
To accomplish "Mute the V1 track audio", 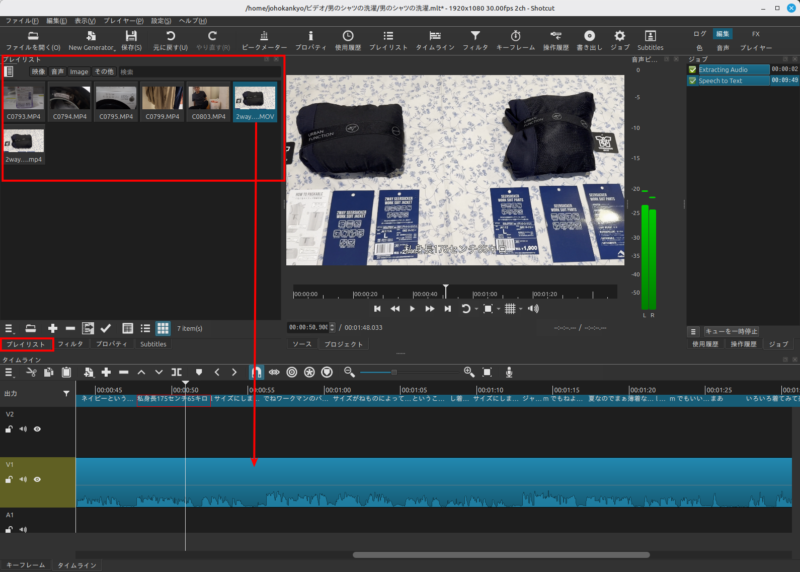I will coord(23,480).
